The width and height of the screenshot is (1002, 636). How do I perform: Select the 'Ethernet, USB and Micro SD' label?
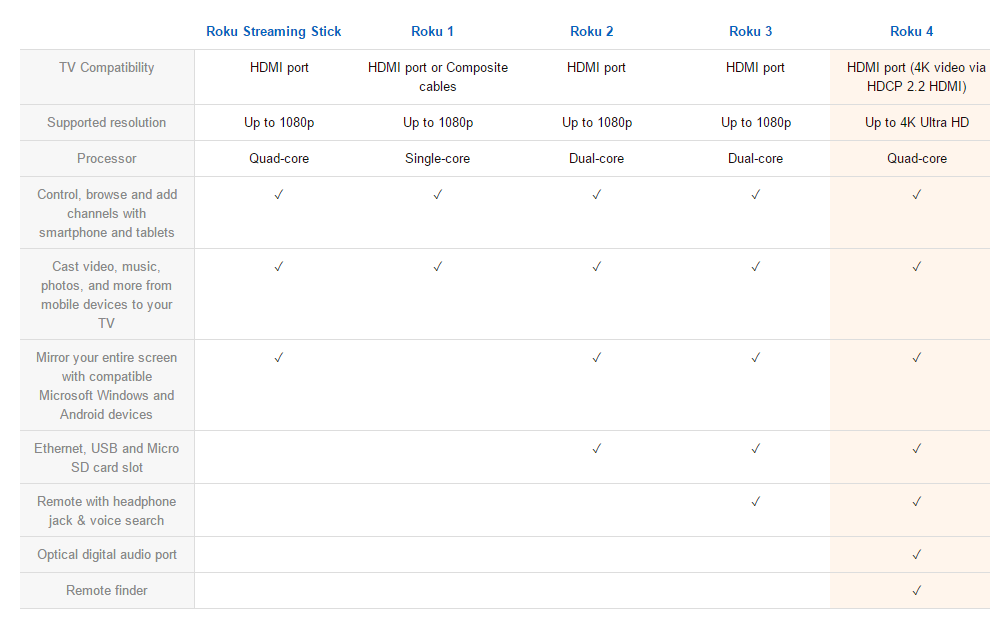[107, 458]
